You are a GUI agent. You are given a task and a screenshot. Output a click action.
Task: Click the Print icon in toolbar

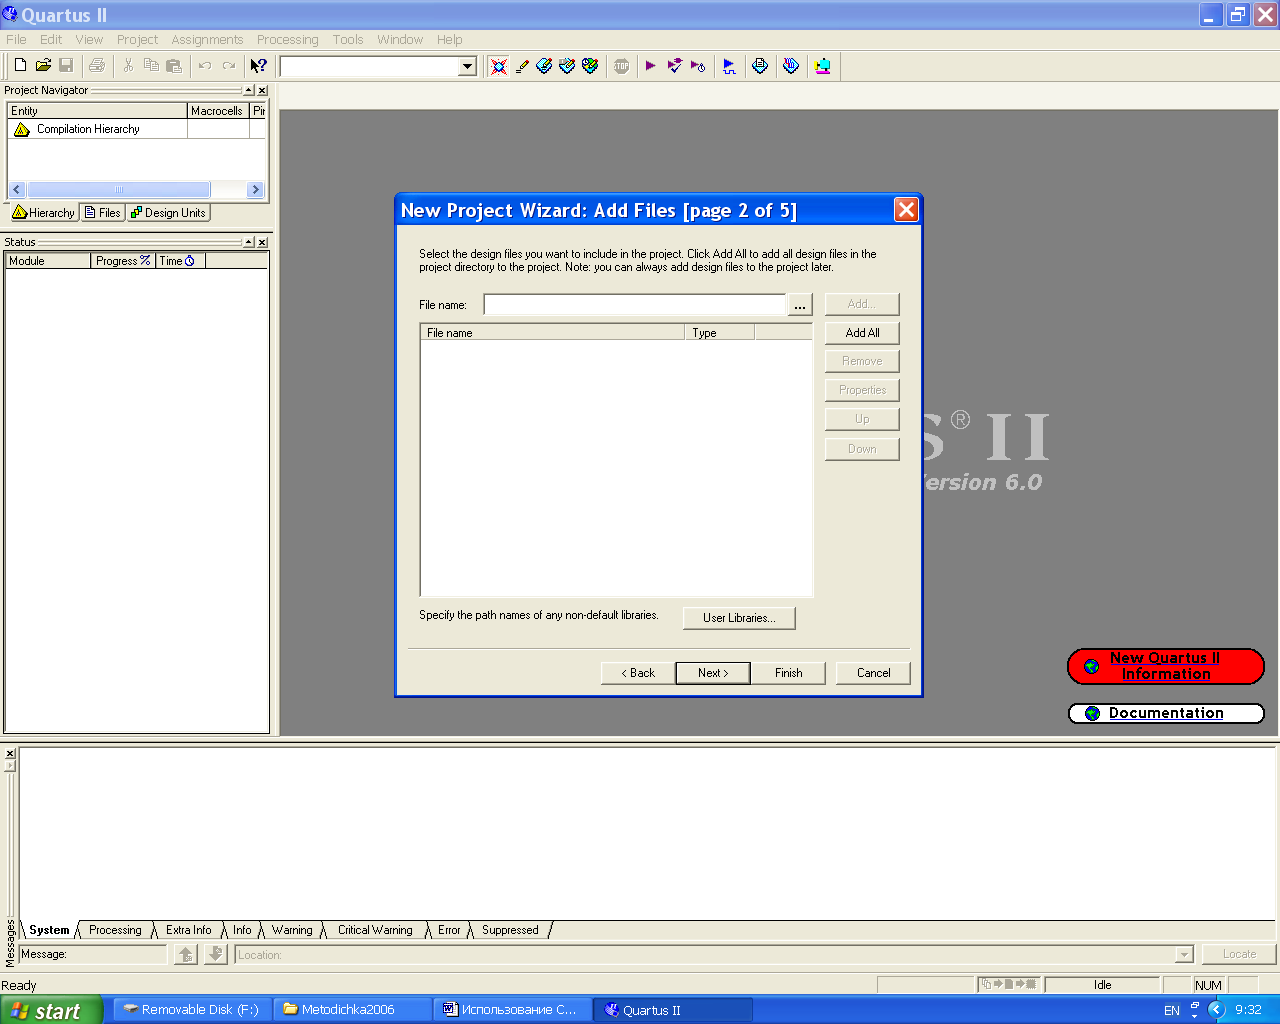pos(97,66)
